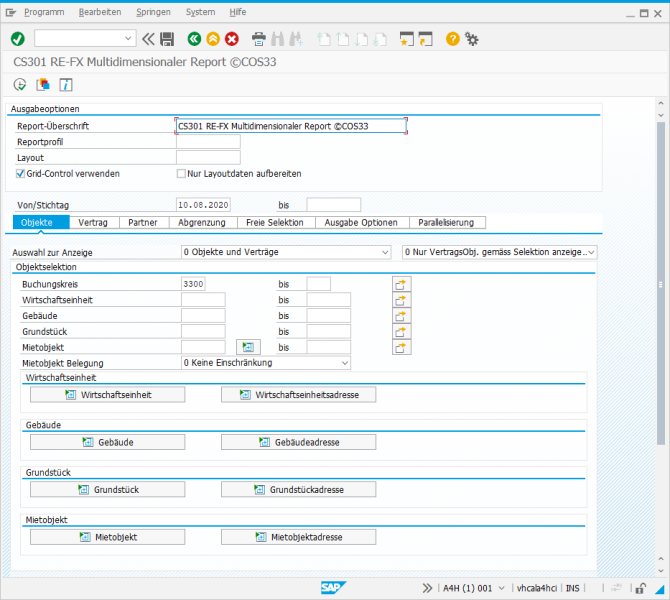
Task: Click the Next Page icon
Action: point(361,39)
